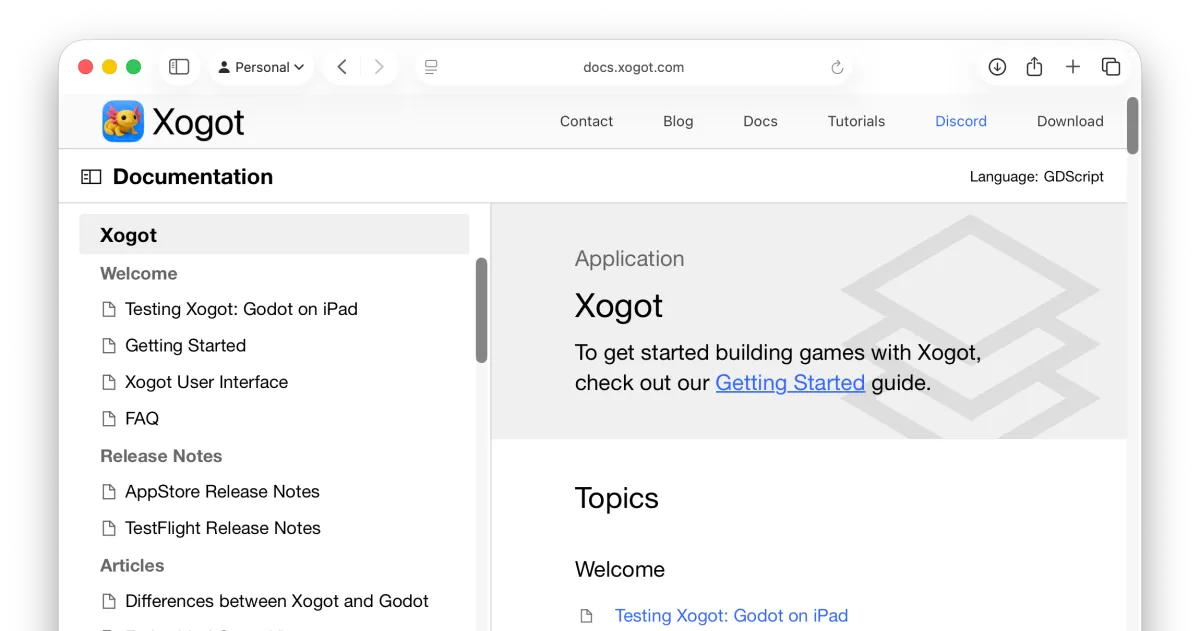Click the Xogot logo icon
This screenshot has width=1200, height=631.
click(122, 120)
